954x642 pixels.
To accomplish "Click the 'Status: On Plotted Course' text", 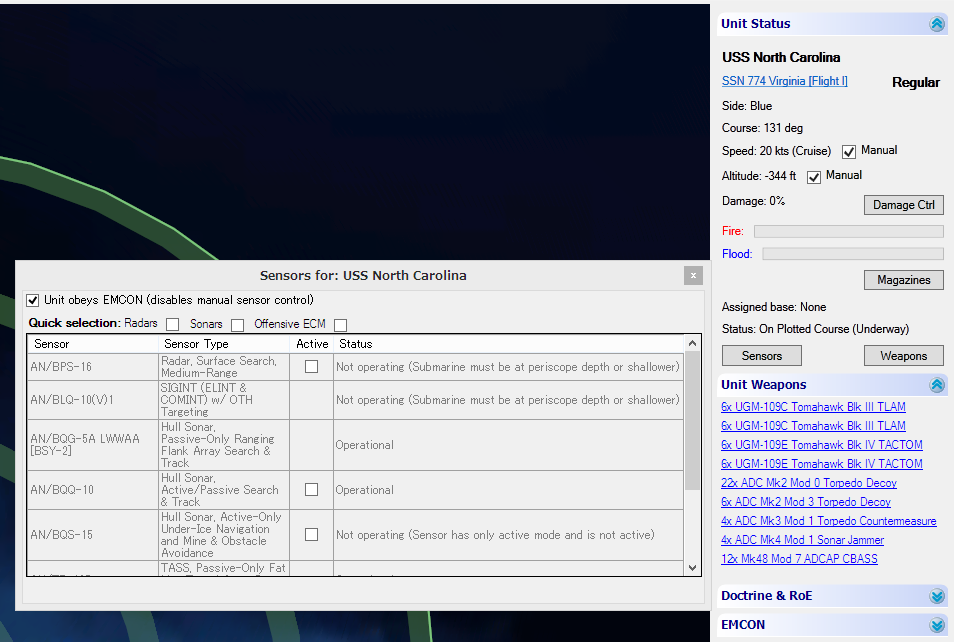I will coord(815,329).
